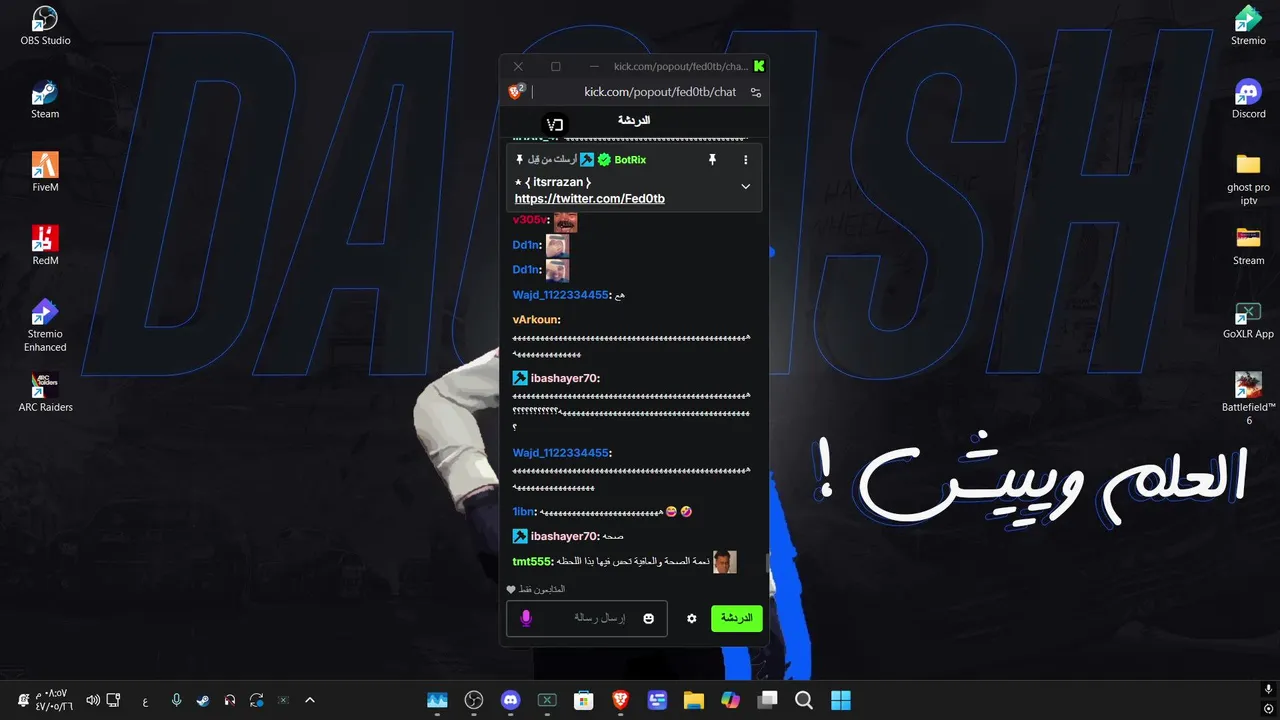Collapse the pinned message with the chevron
The image size is (1280, 720).
(x=745, y=186)
